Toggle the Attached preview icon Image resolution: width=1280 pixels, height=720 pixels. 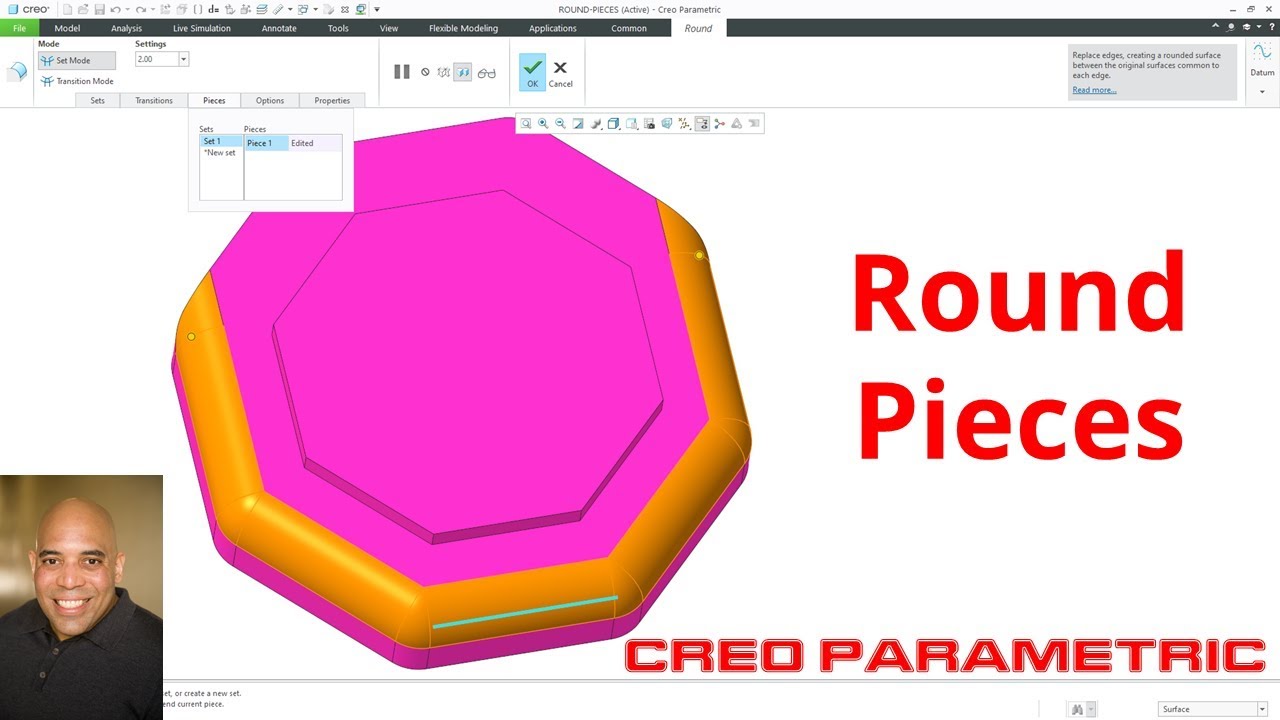click(463, 72)
